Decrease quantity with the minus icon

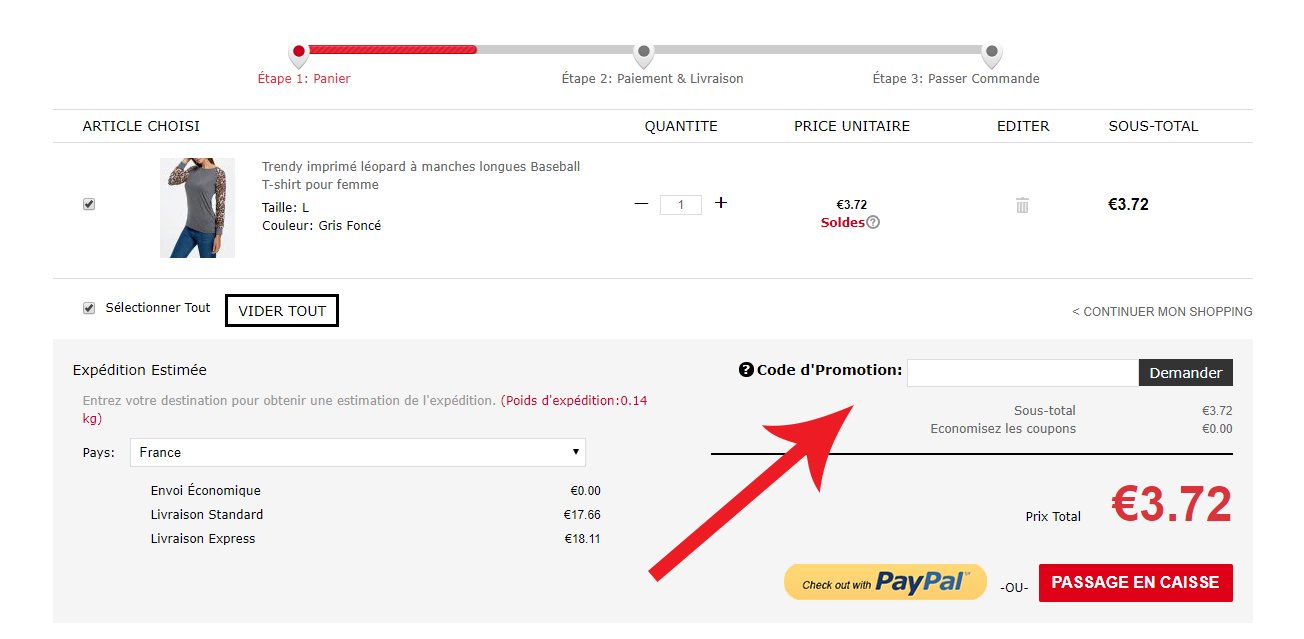(x=642, y=203)
